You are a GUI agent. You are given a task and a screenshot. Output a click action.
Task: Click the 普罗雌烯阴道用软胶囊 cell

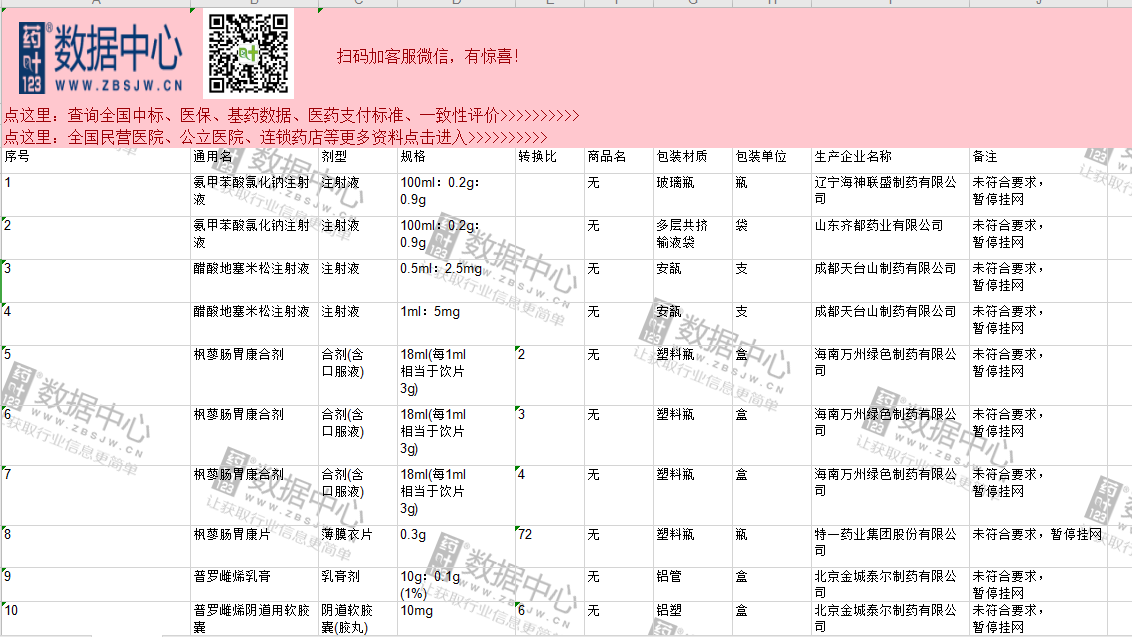255,619
